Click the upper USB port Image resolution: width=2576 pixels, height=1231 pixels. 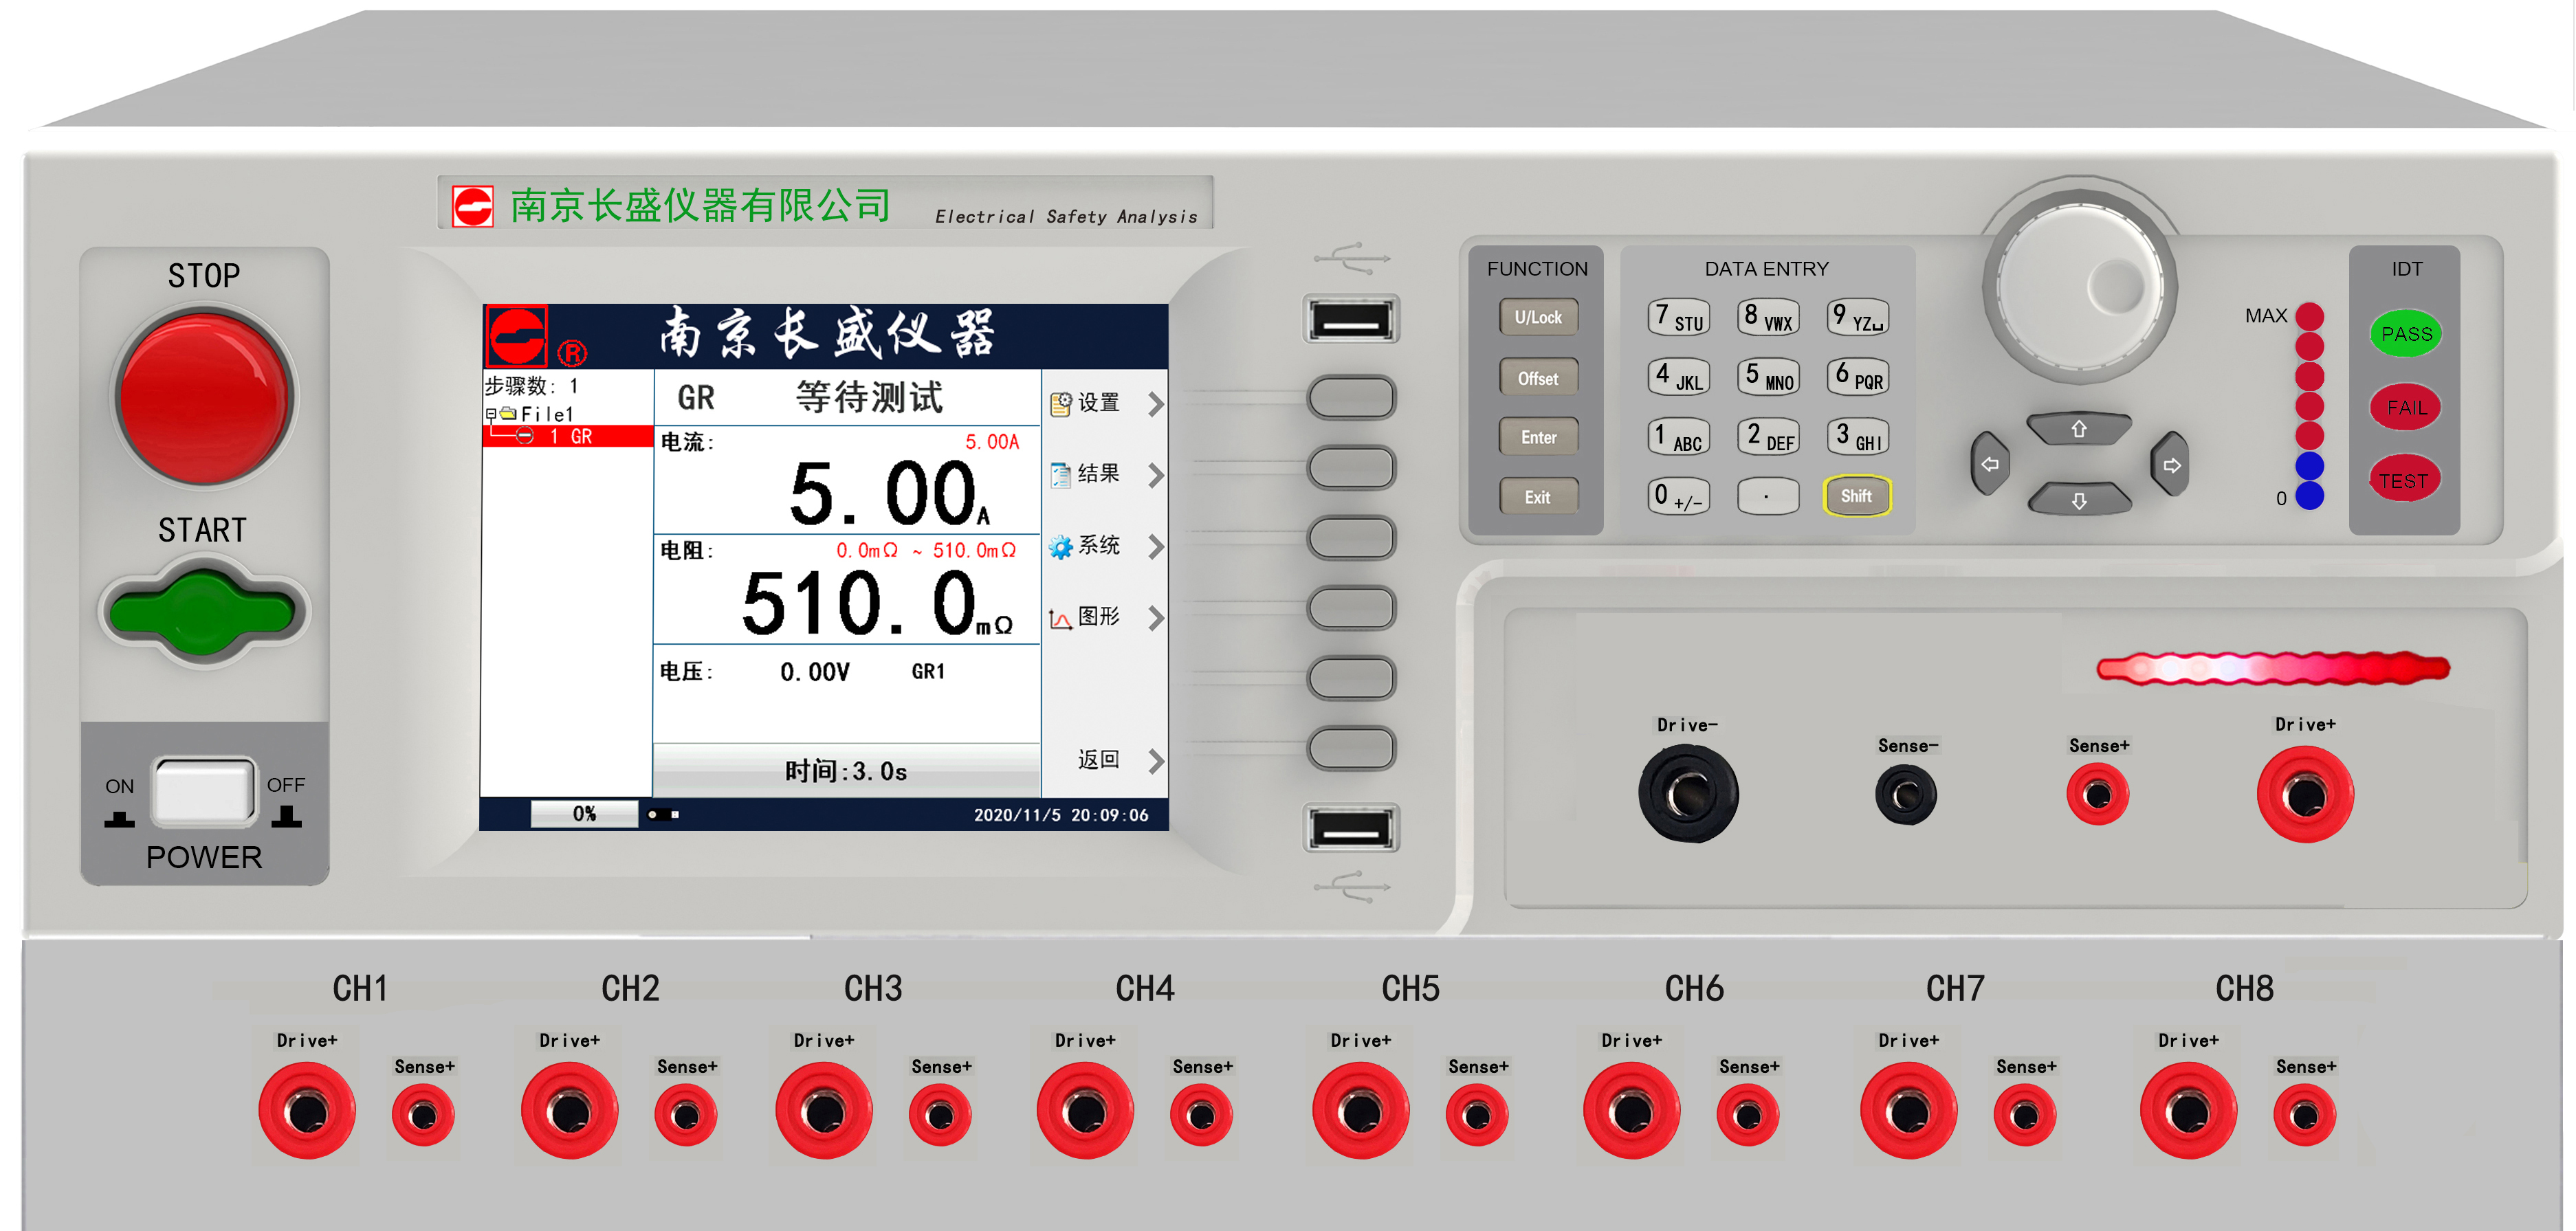click(1351, 320)
